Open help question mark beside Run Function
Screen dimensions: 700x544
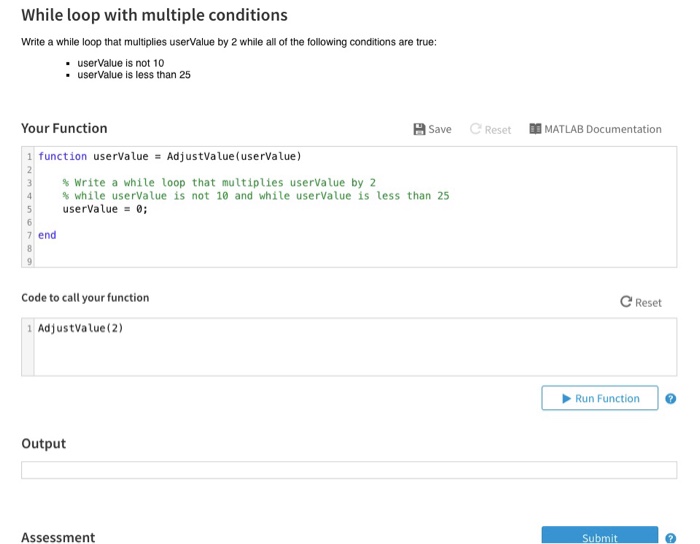point(671,399)
